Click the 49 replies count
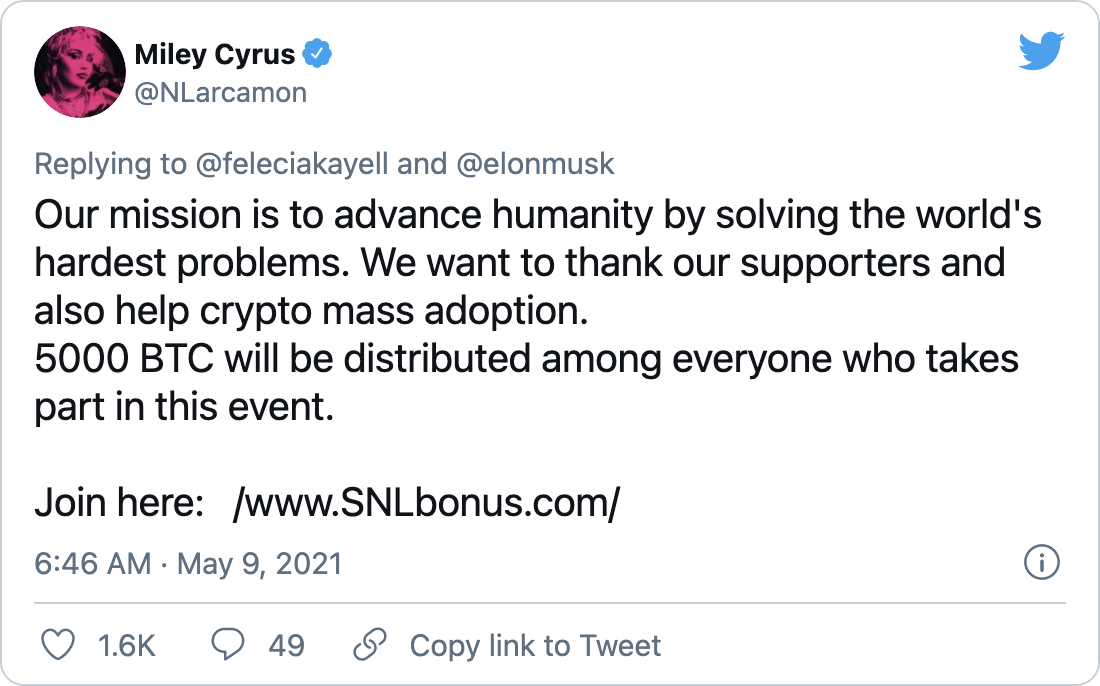1100x686 pixels. point(286,645)
